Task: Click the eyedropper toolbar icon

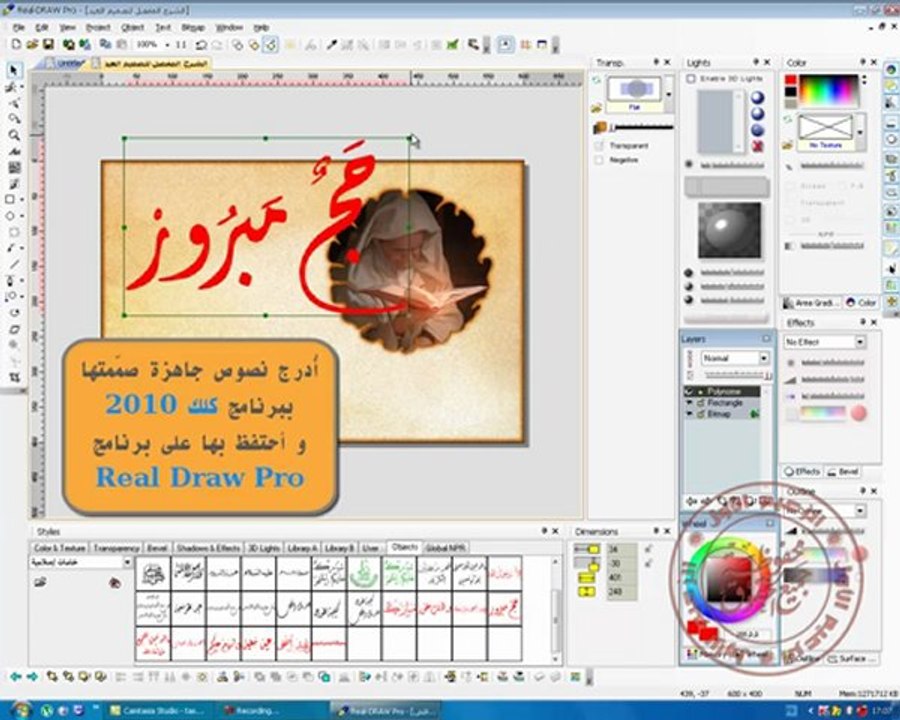Action: (x=331, y=44)
